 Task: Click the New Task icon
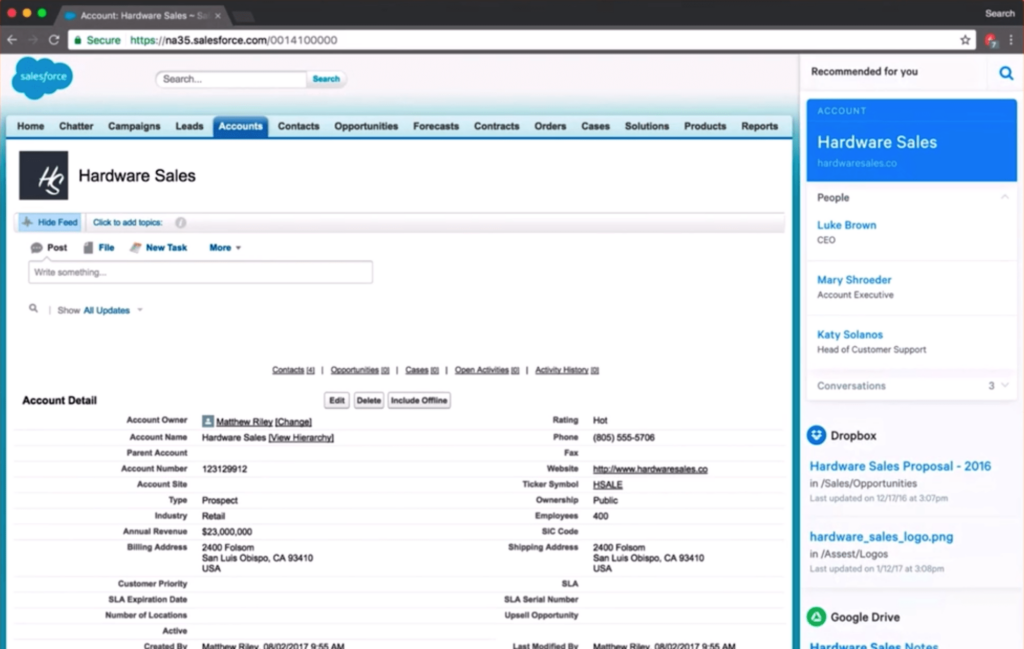(135, 247)
